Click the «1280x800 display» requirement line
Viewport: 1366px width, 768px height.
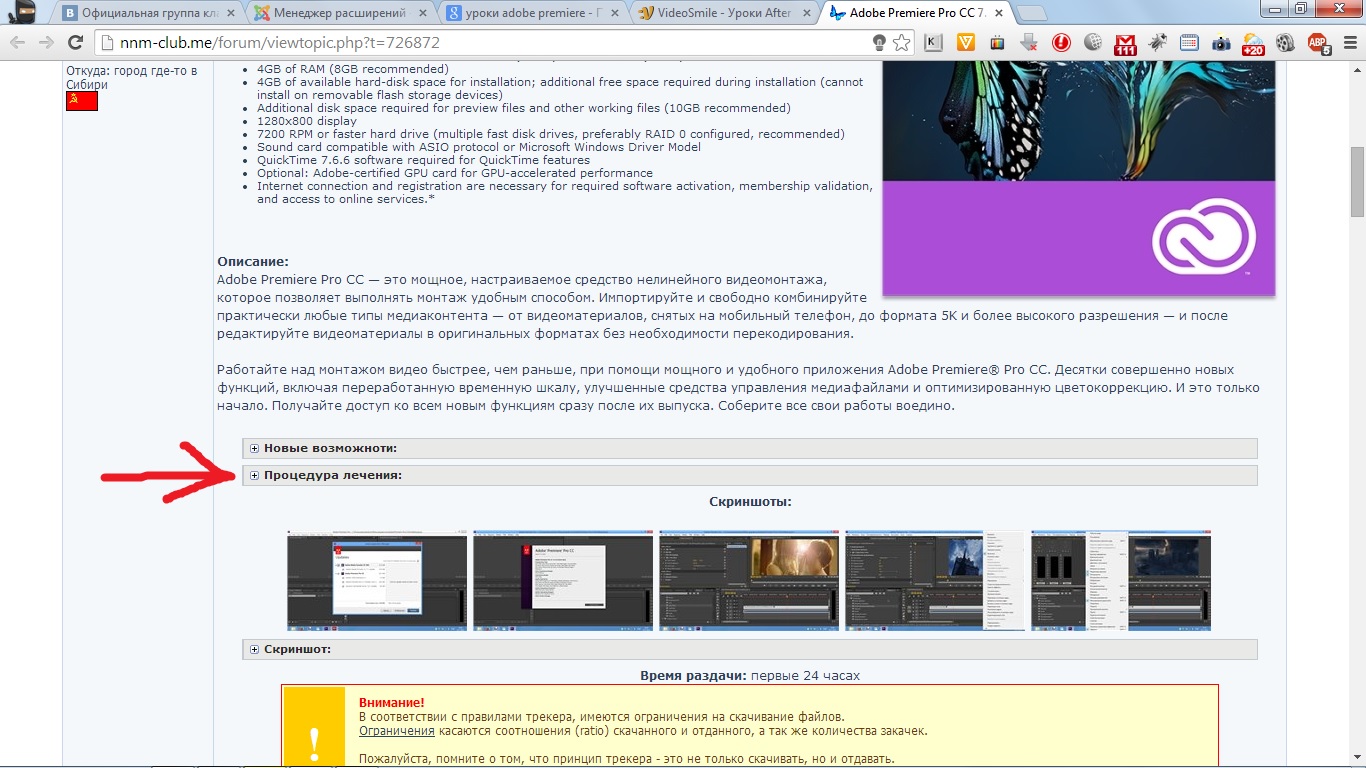point(307,121)
